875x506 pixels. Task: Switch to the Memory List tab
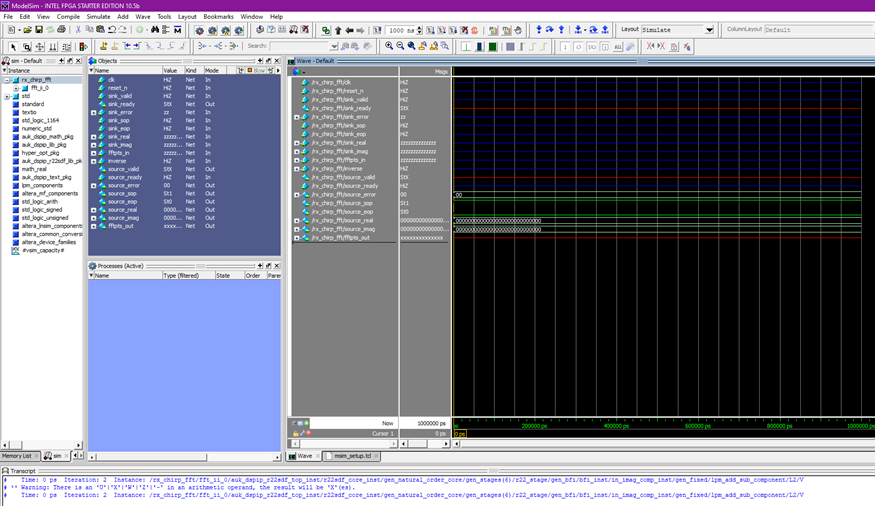click(x=17, y=456)
